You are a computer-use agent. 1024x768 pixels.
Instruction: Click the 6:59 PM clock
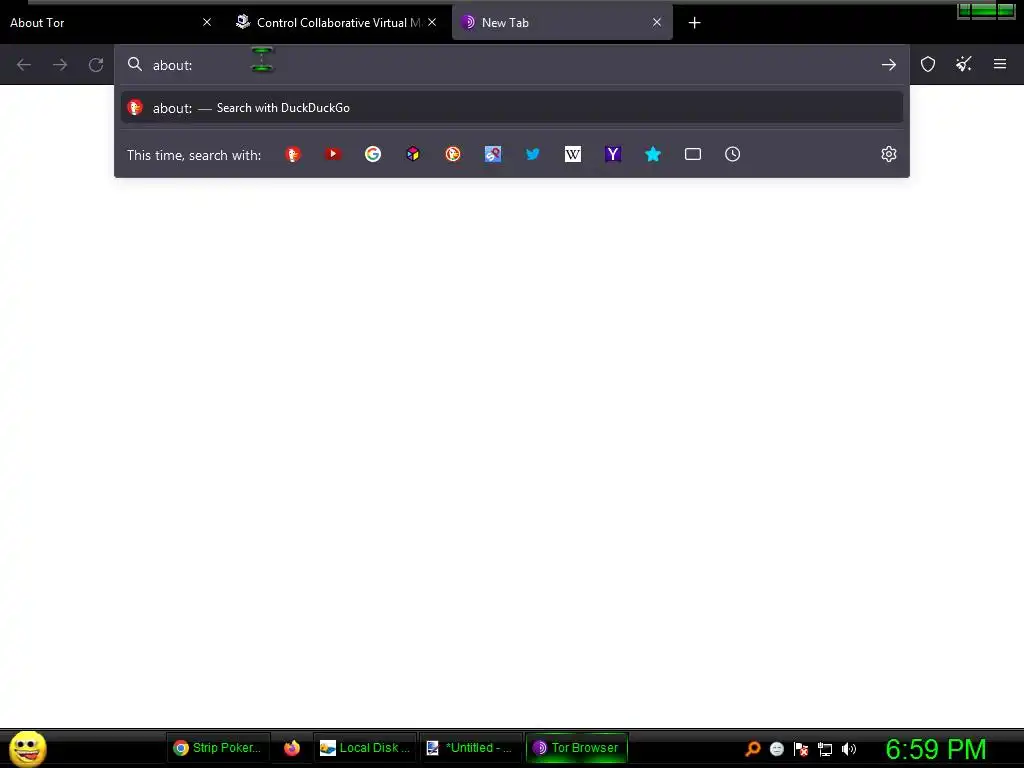point(936,749)
